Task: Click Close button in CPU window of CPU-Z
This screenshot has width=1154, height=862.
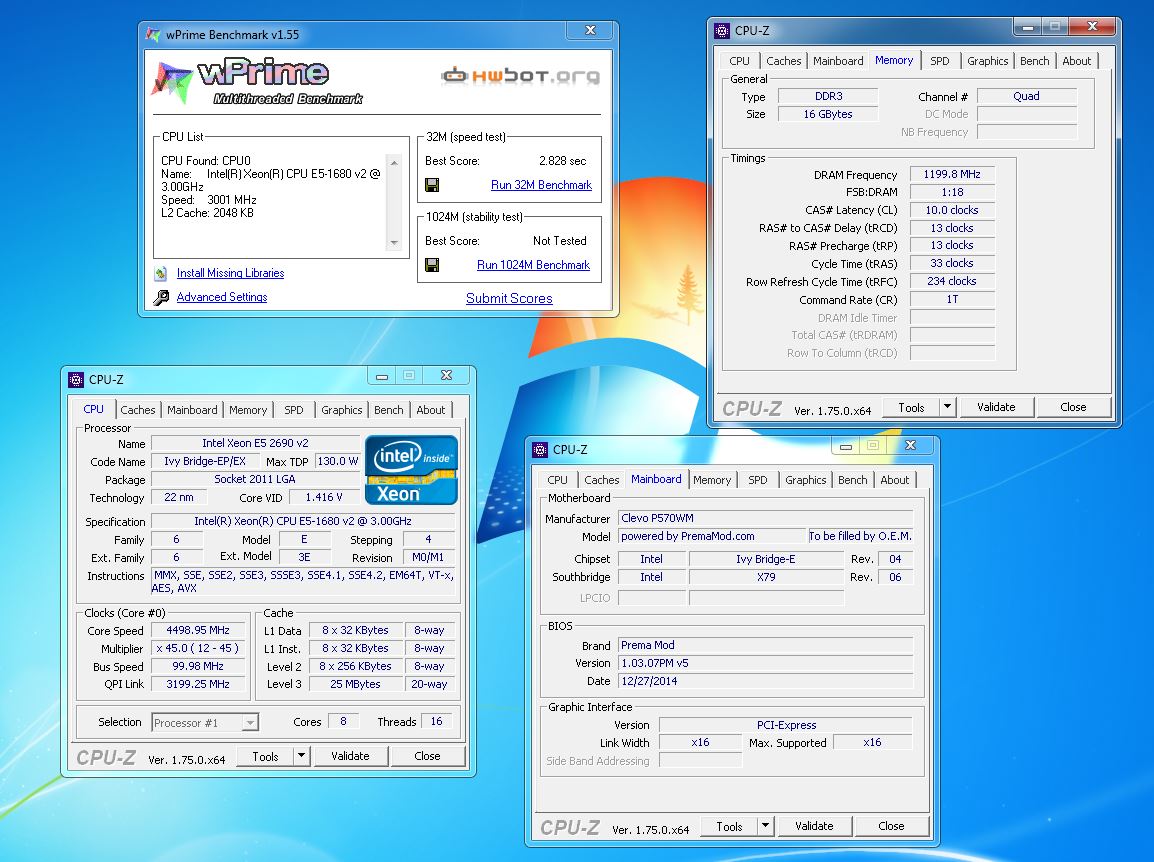Action: pyautogui.click(x=427, y=756)
